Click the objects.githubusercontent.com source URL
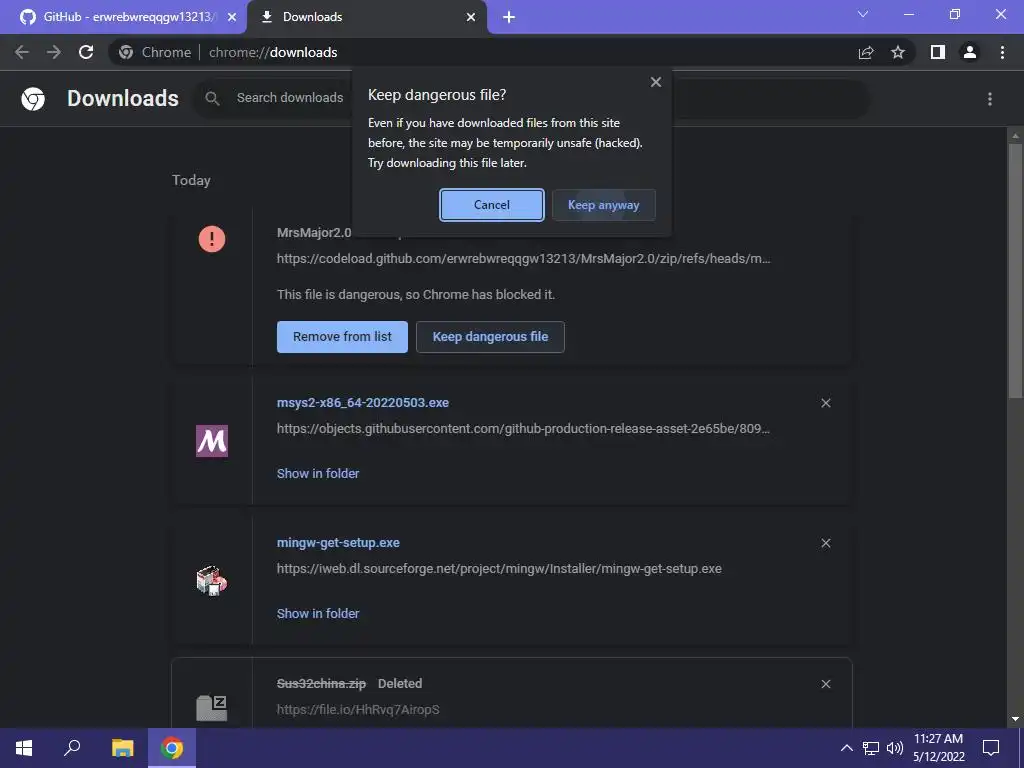1024x768 pixels. [x=523, y=429]
